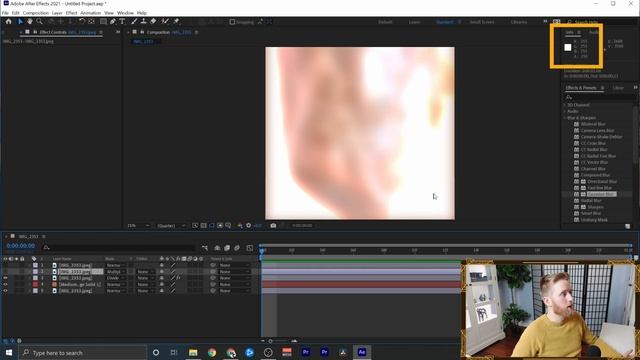Hide layer 5 with its eye toggle

5,291
